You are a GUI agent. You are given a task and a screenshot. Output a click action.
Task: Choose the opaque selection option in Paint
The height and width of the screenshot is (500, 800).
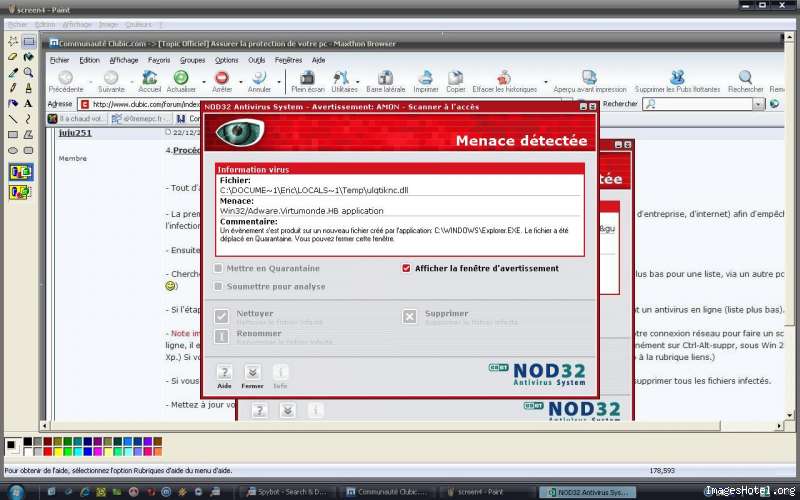[21, 172]
